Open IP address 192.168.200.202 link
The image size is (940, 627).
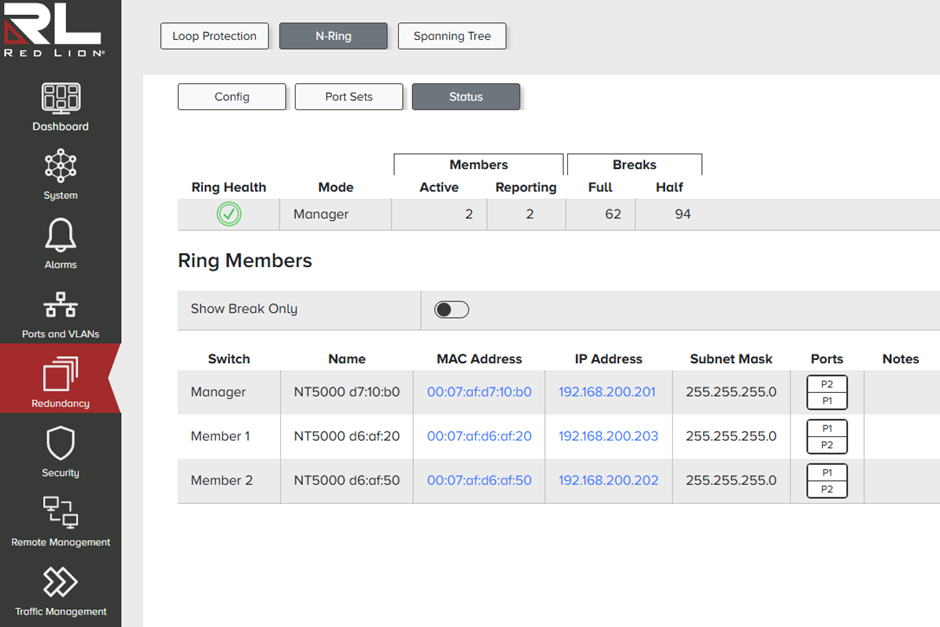tap(608, 480)
